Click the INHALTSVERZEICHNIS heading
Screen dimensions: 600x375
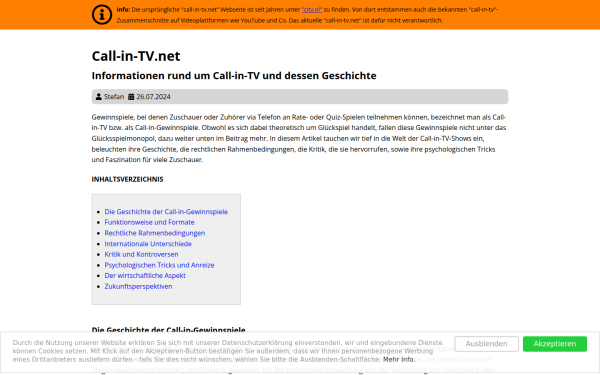pos(127,179)
